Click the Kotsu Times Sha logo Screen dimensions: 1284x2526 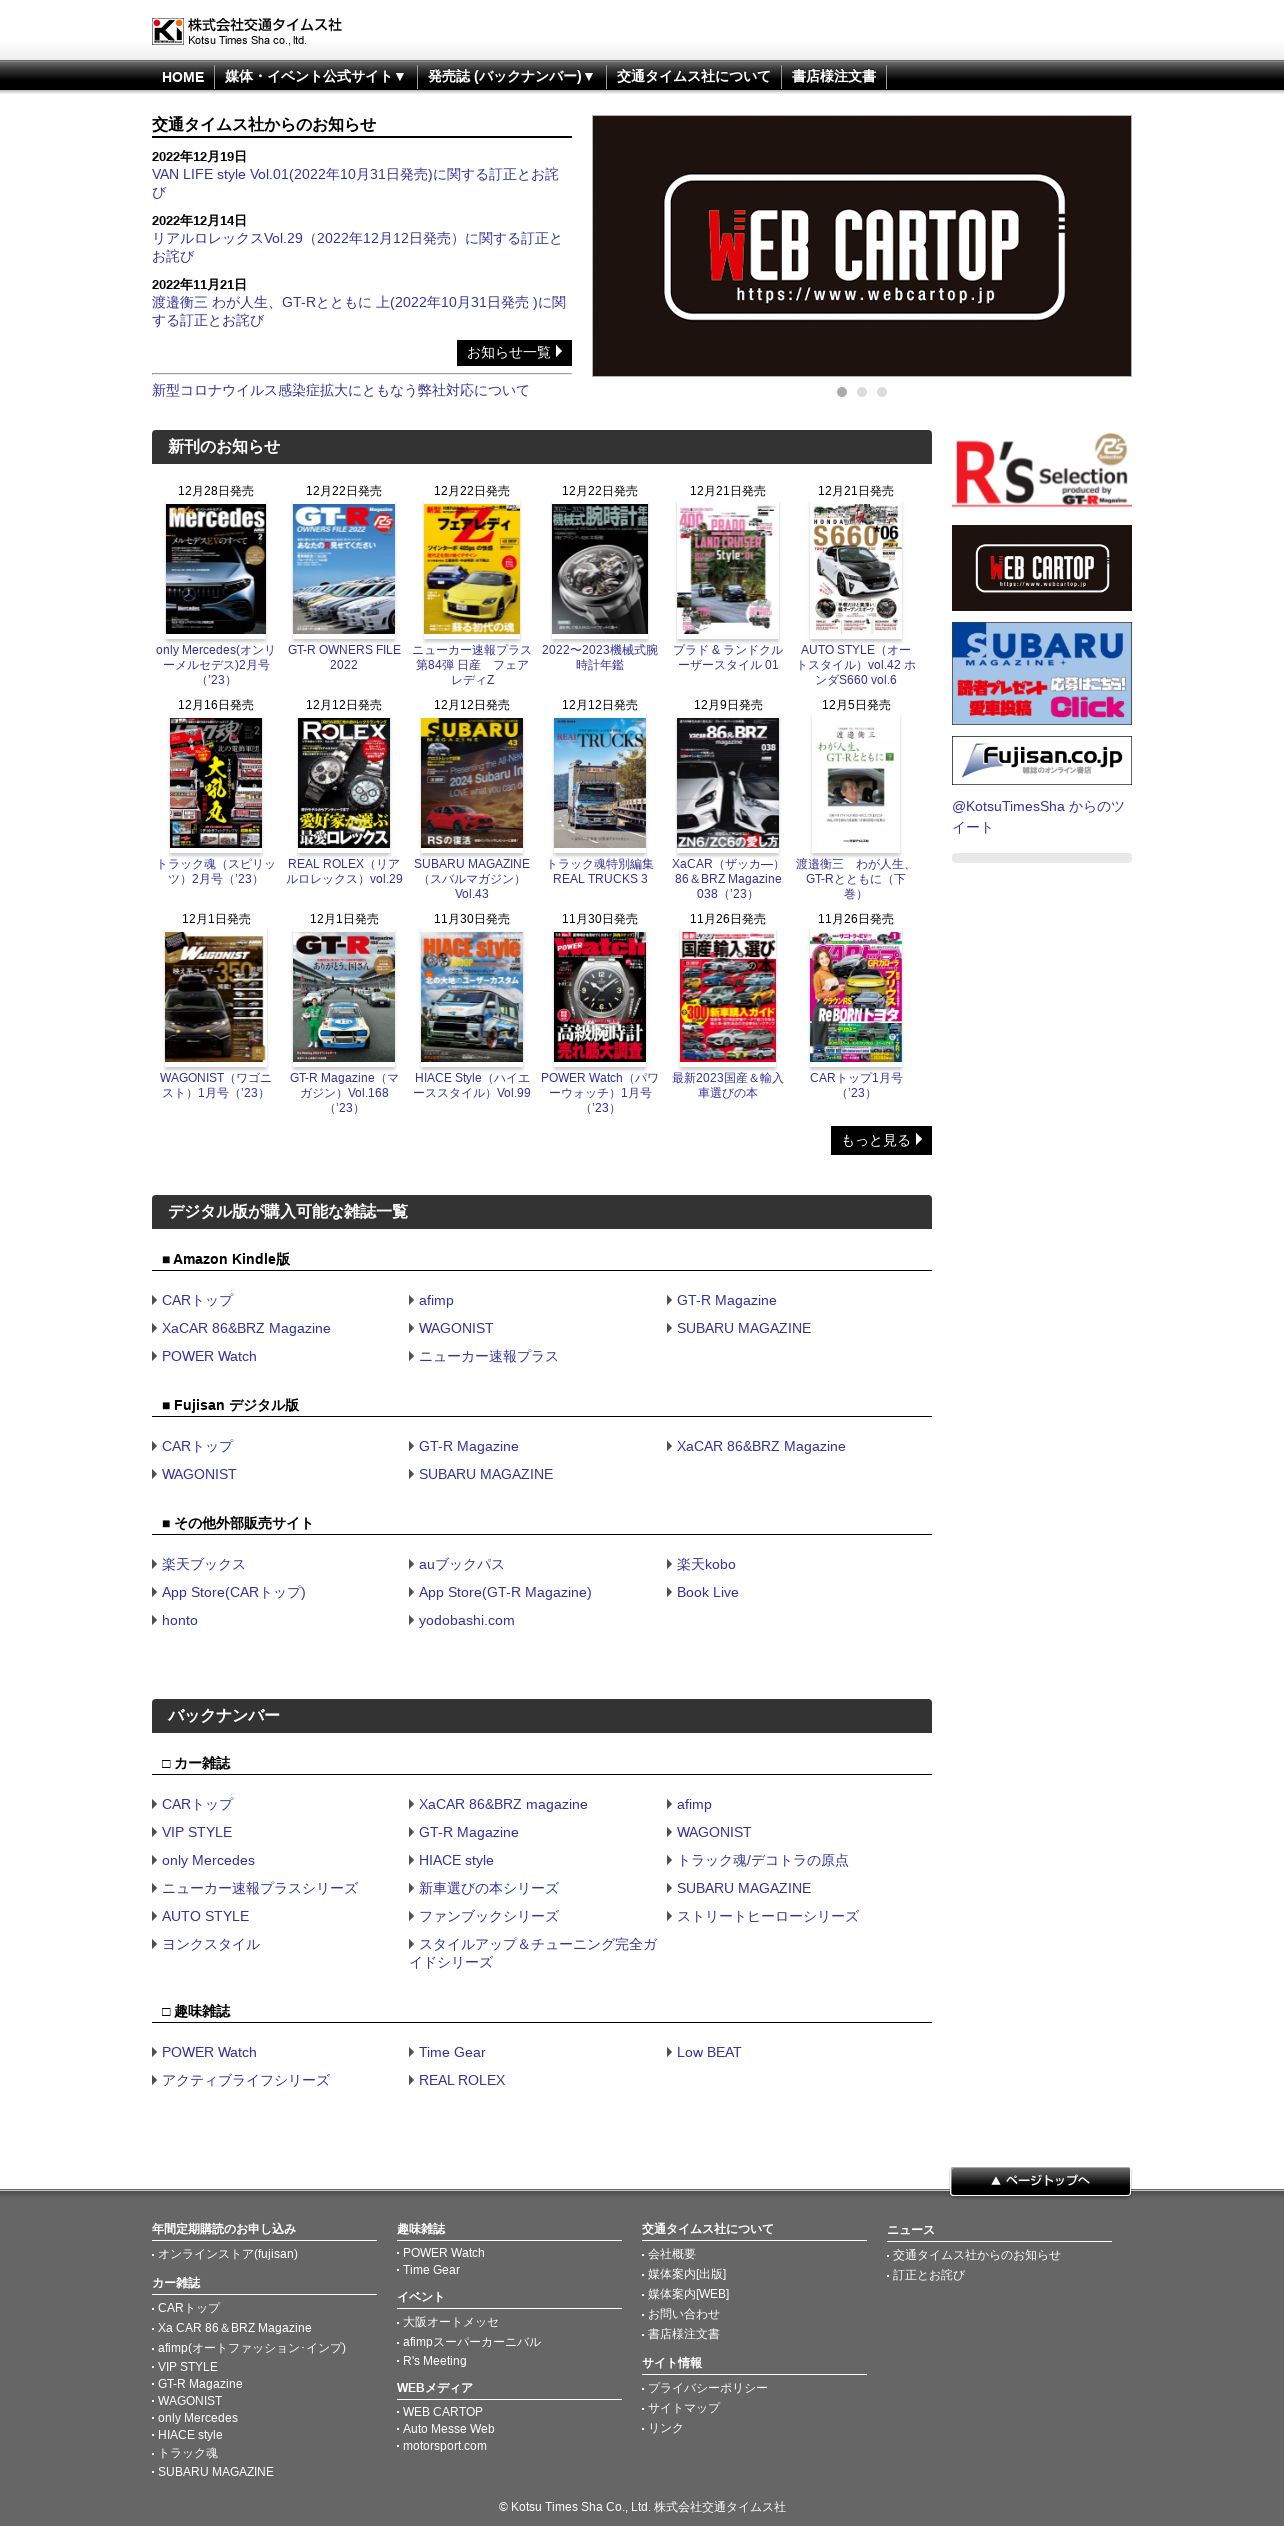(x=247, y=31)
